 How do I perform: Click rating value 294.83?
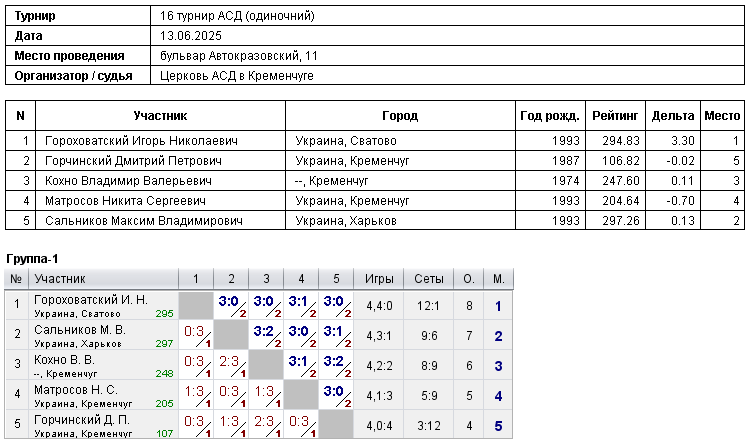point(621,141)
